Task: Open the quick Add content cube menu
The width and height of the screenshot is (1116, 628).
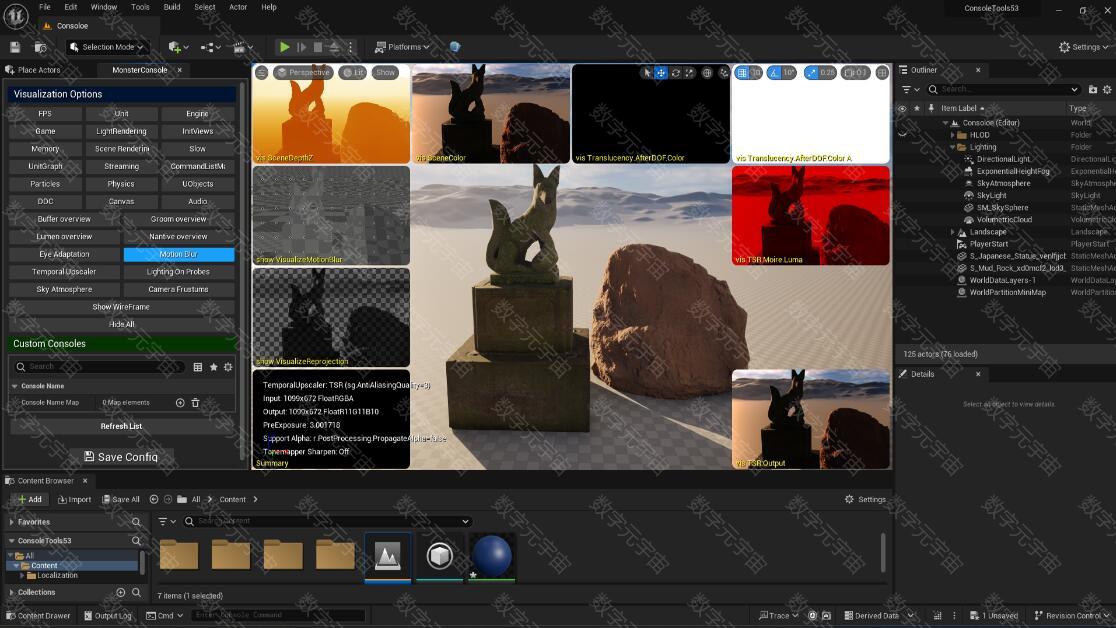Action: (178, 47)
